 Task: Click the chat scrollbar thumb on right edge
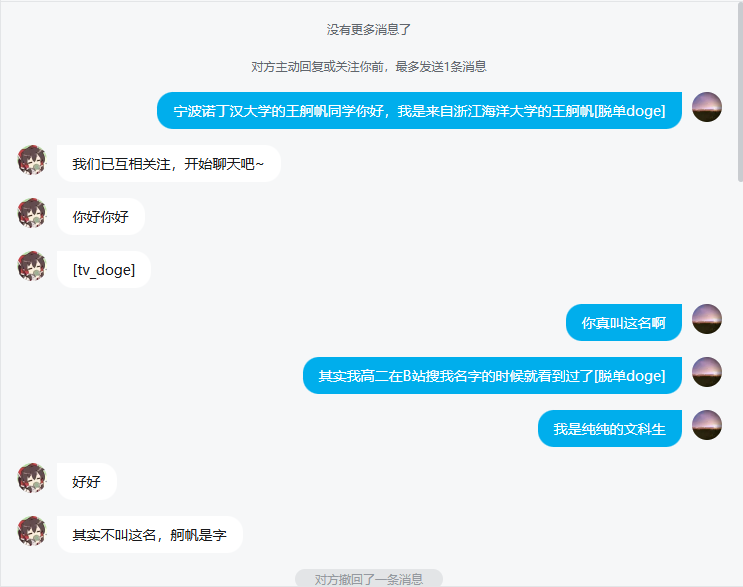[740, 92]
